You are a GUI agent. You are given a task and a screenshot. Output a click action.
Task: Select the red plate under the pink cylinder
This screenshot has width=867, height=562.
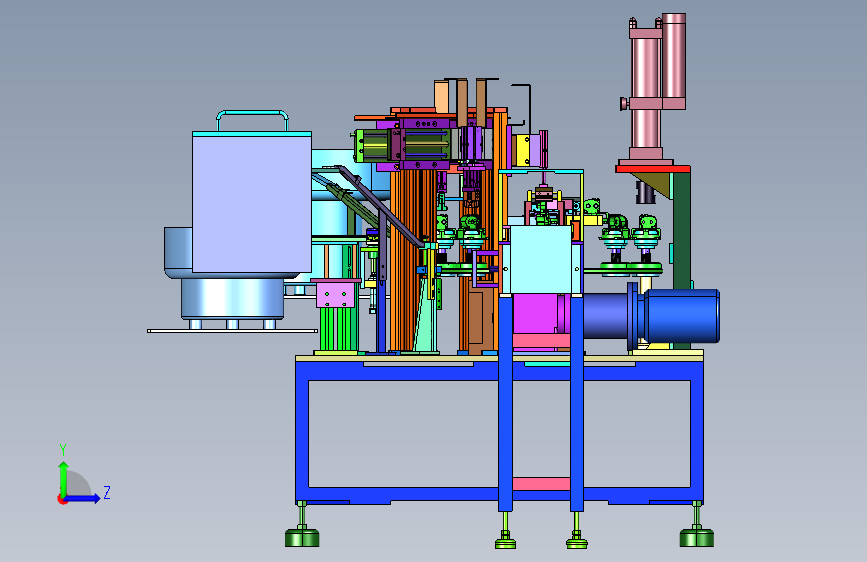[x=653, y=169]
